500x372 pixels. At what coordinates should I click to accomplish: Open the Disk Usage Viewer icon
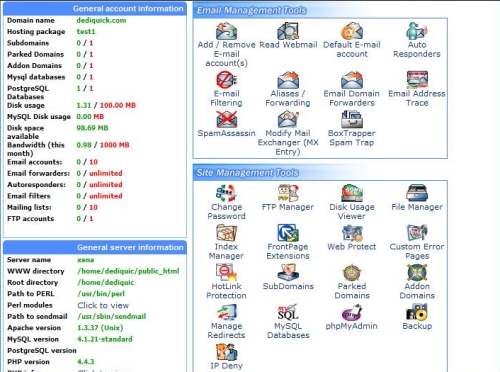coord(352,193)
